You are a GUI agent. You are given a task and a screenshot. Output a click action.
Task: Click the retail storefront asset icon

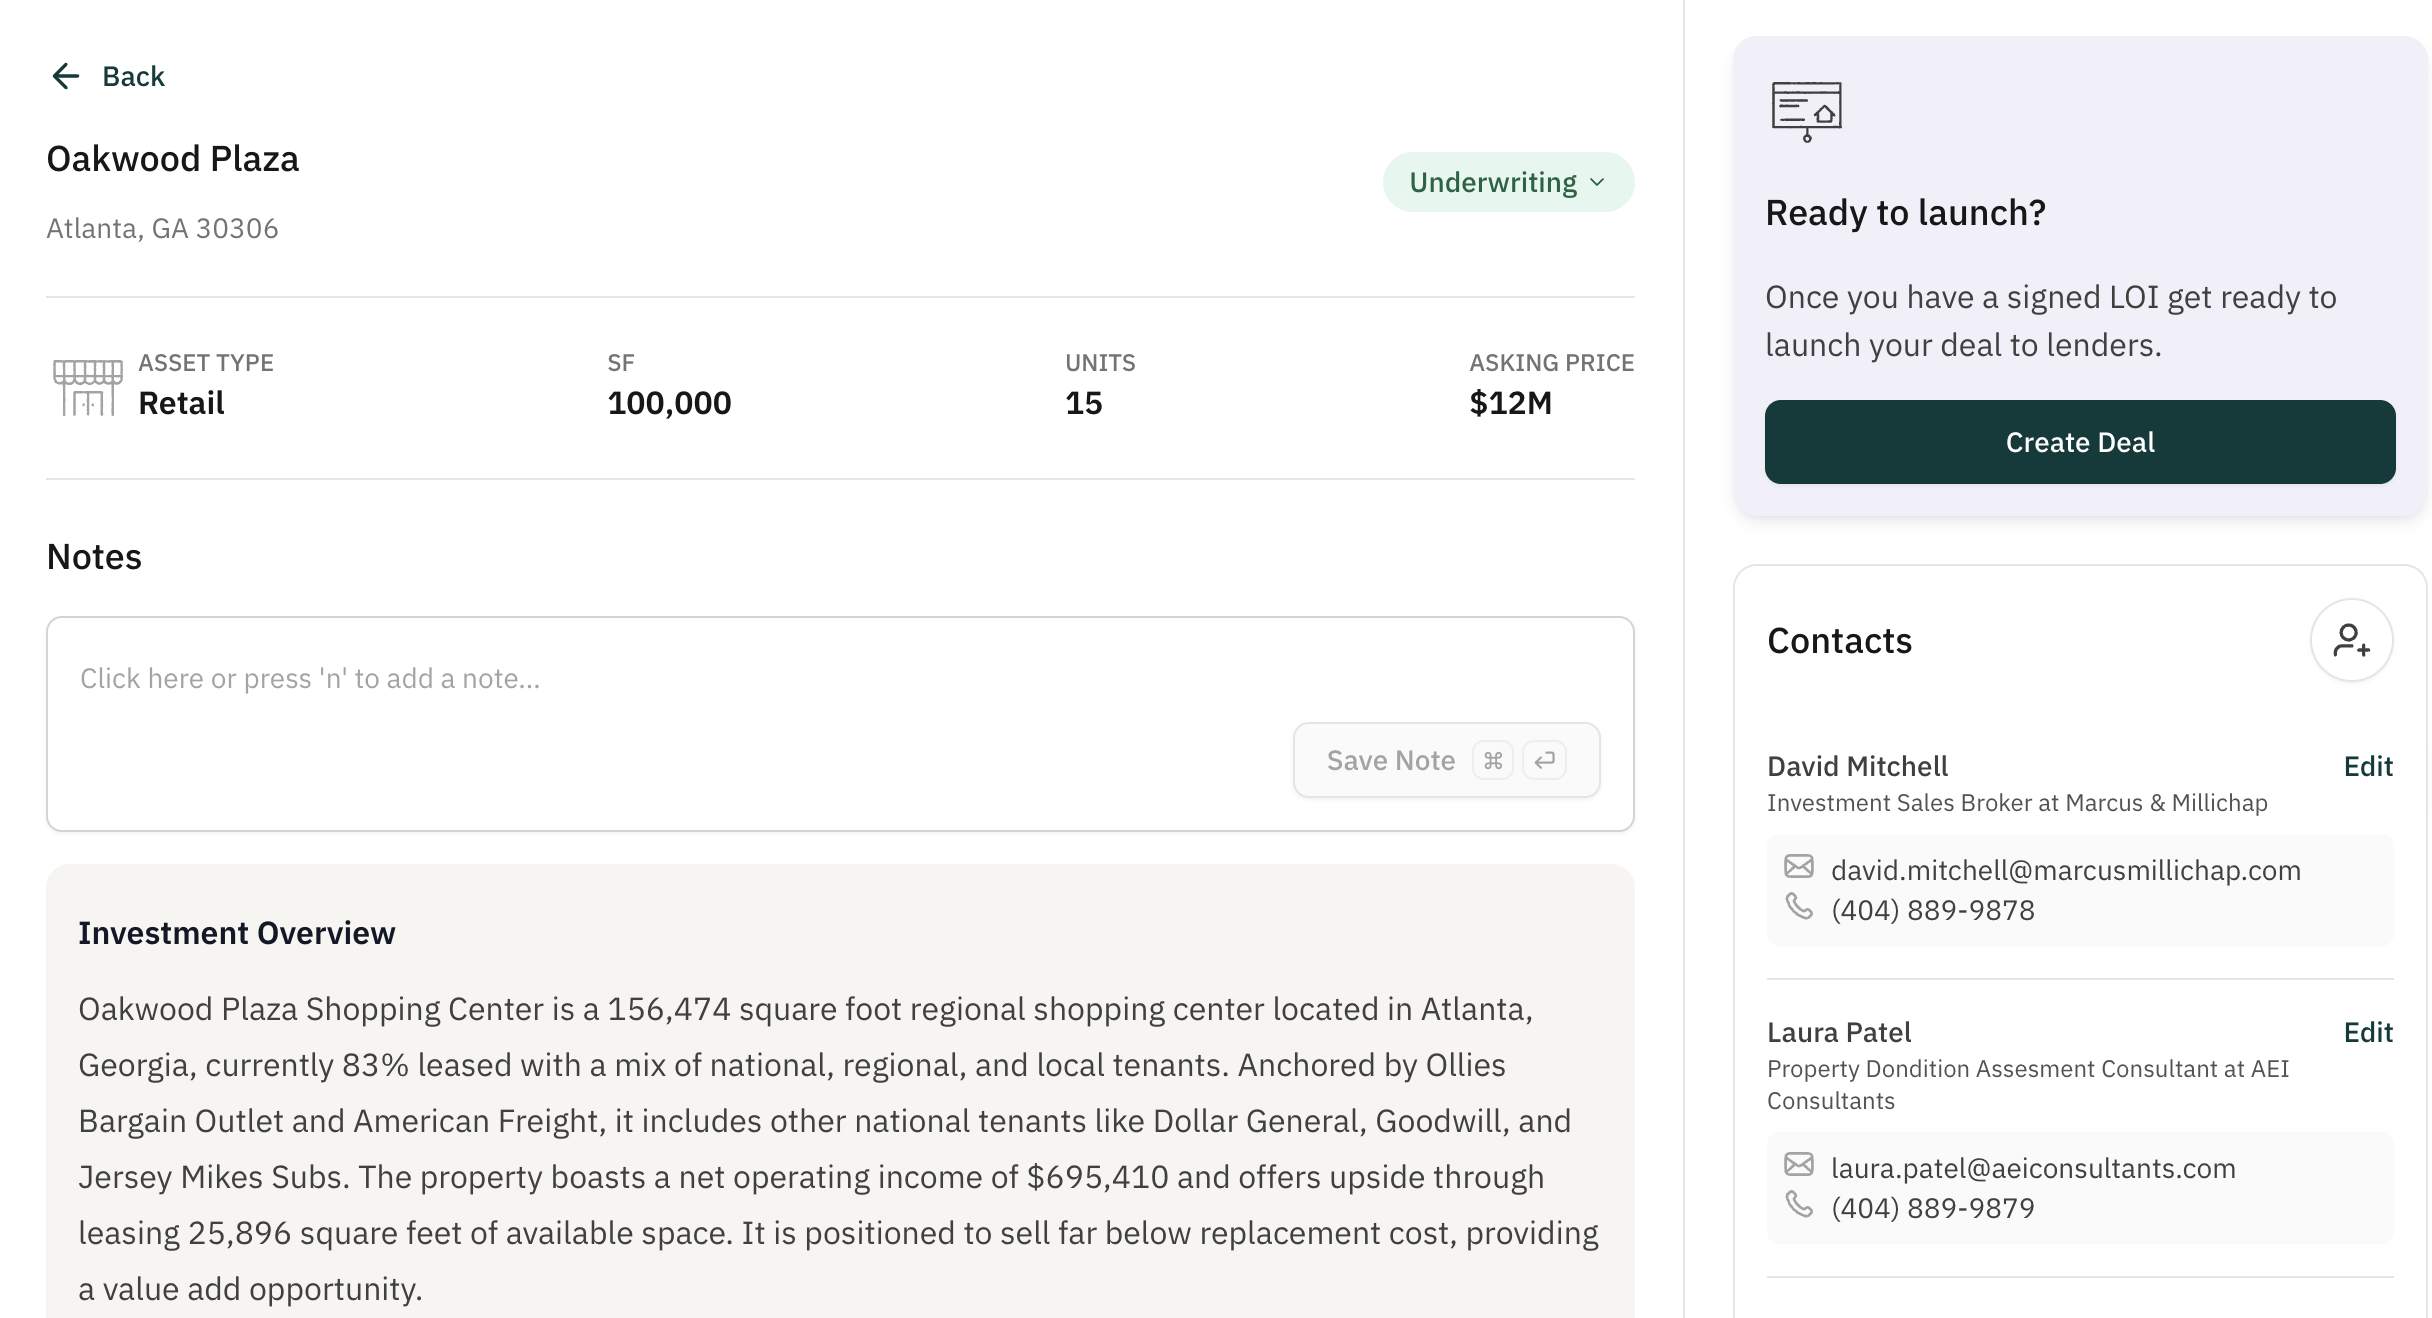tap(88, 387)
